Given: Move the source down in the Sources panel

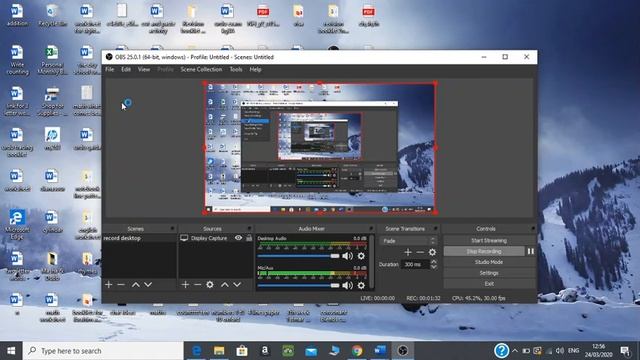Looking at the screenshot, I should pos(237,284).
